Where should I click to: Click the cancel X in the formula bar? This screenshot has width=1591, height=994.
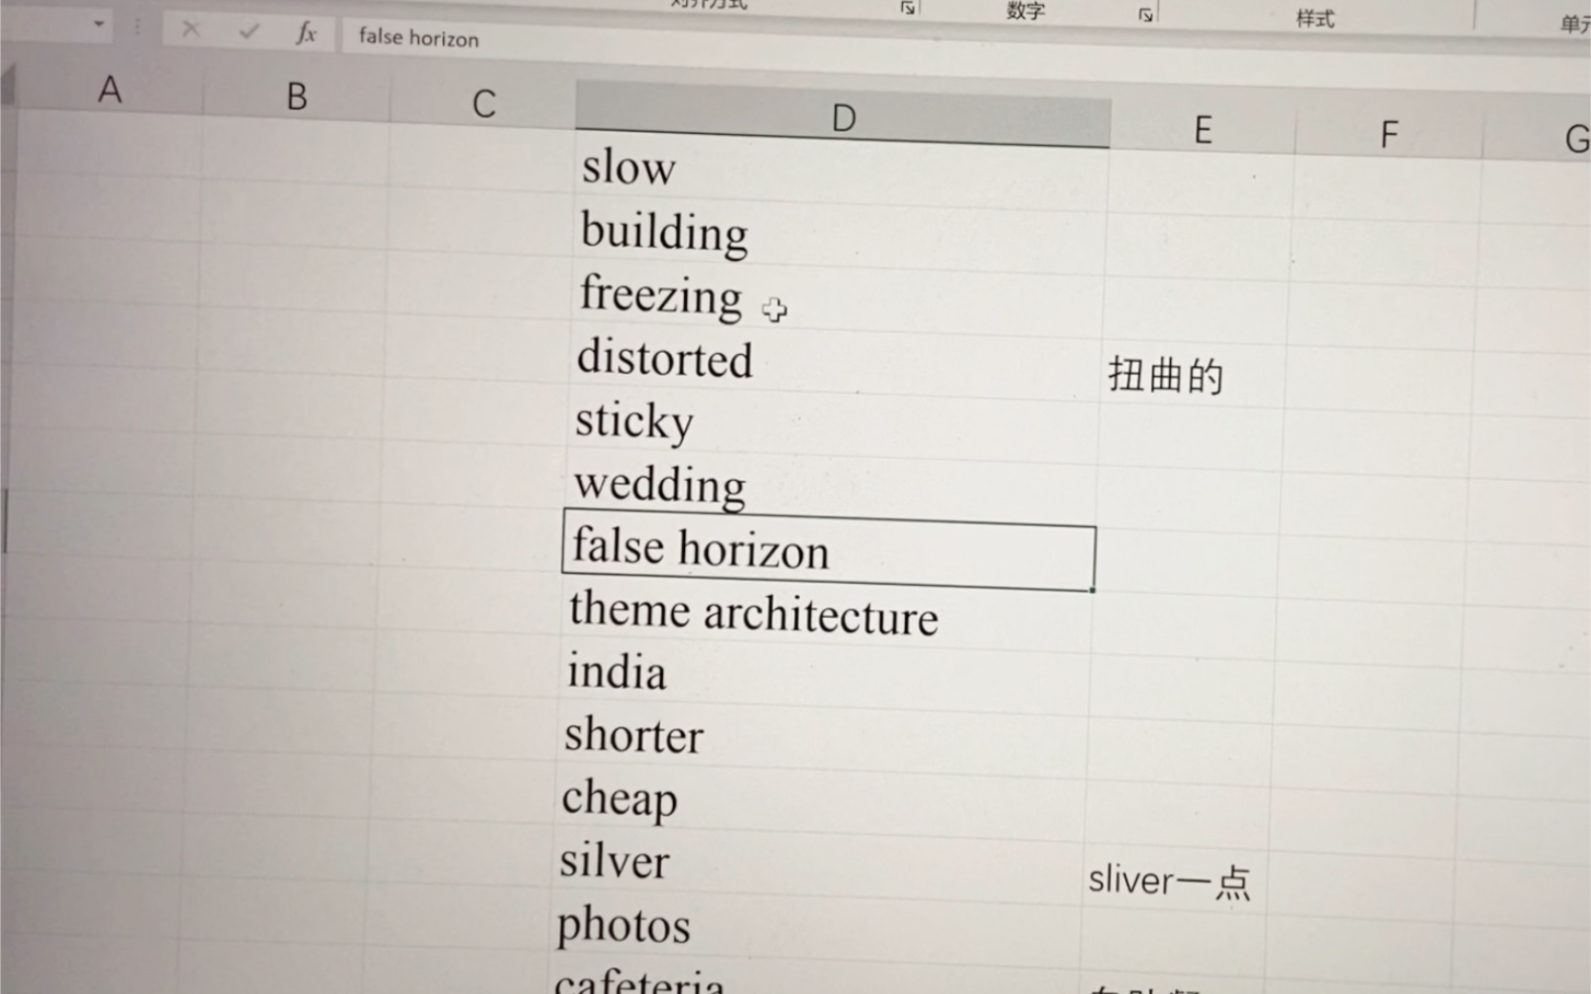(190, 29)
